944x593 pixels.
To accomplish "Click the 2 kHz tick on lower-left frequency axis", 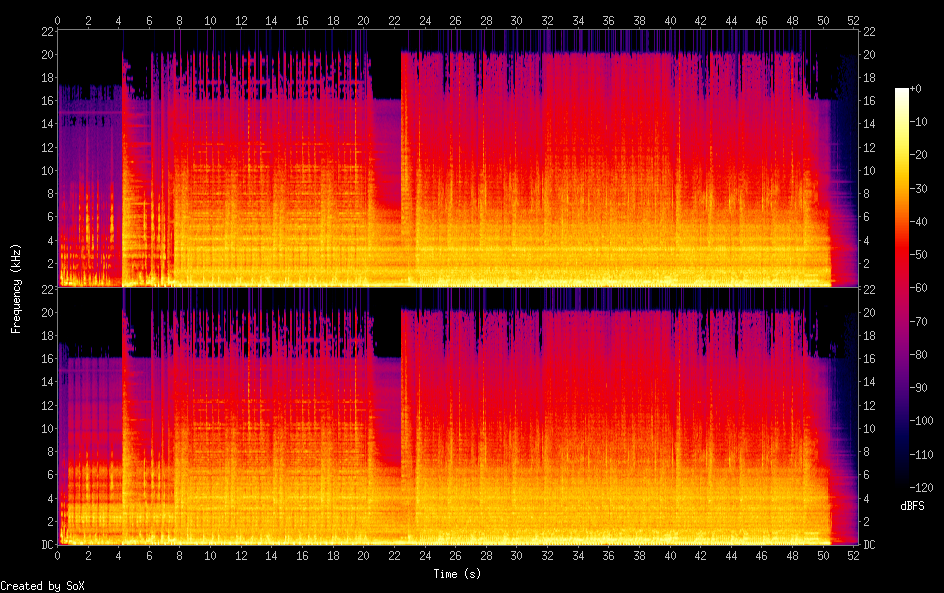I will (x=49, y=521).
